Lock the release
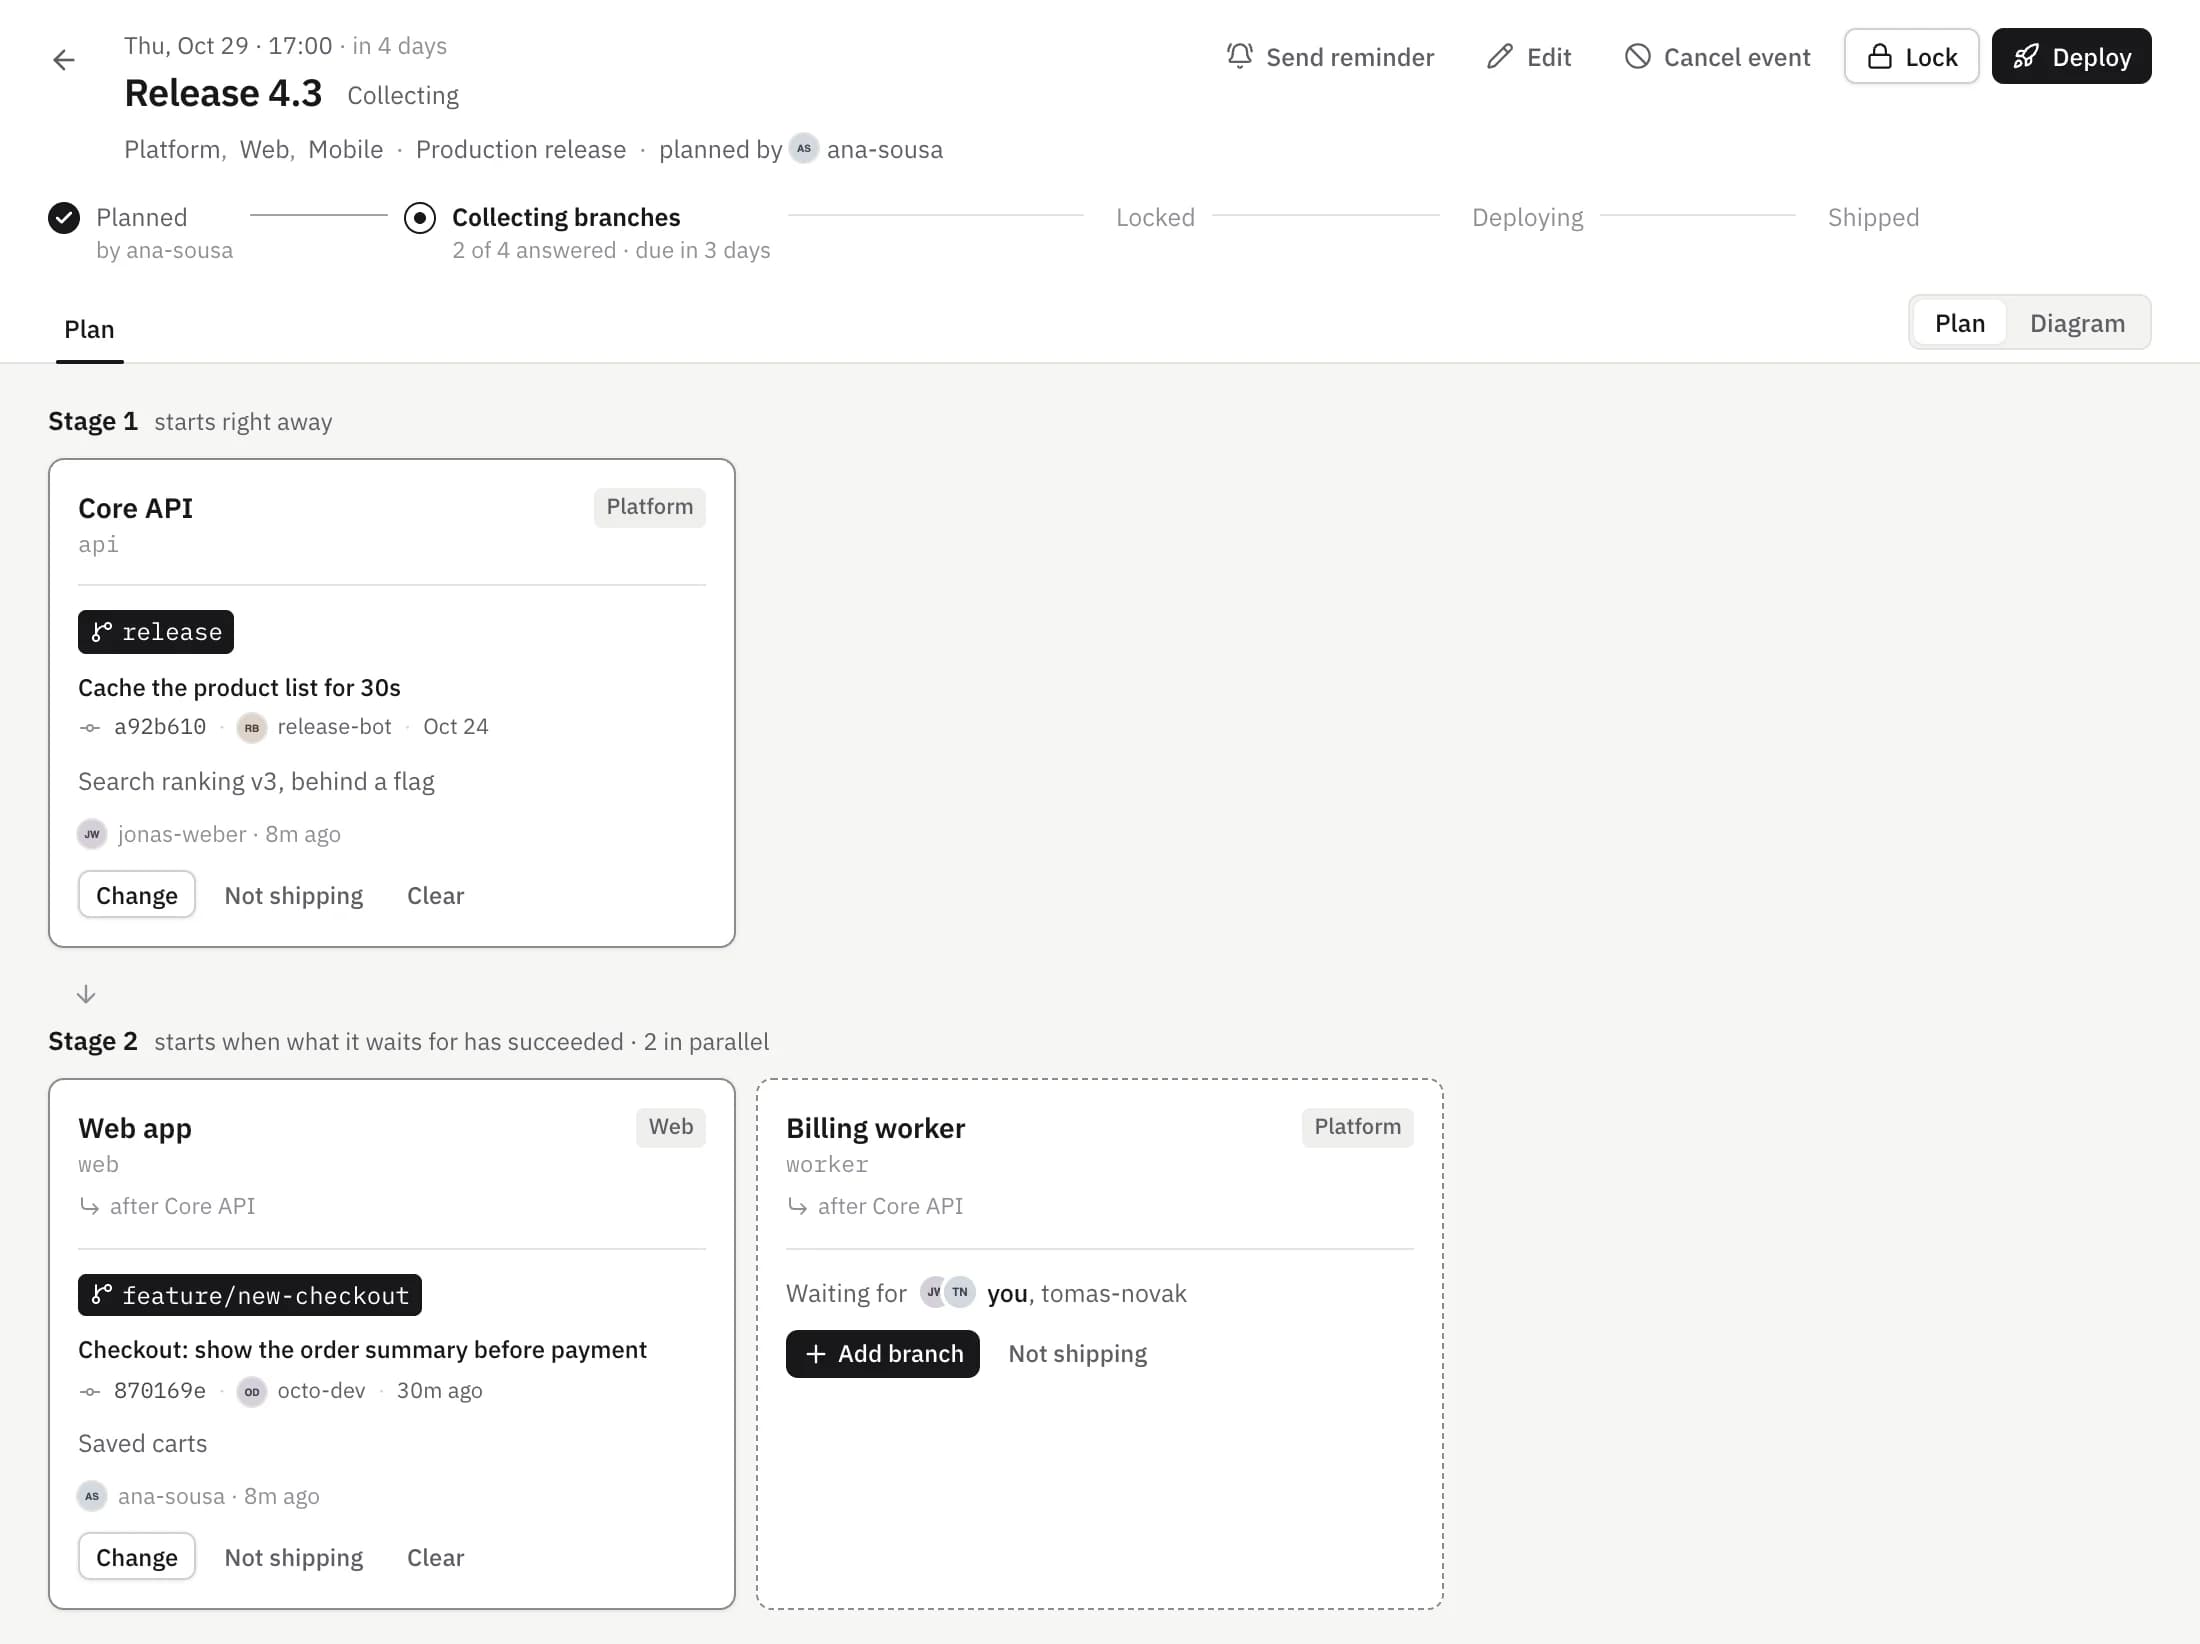The width and height of the screenshot is (2200, 1644). pyautogui.click(x=1911, y=56)
